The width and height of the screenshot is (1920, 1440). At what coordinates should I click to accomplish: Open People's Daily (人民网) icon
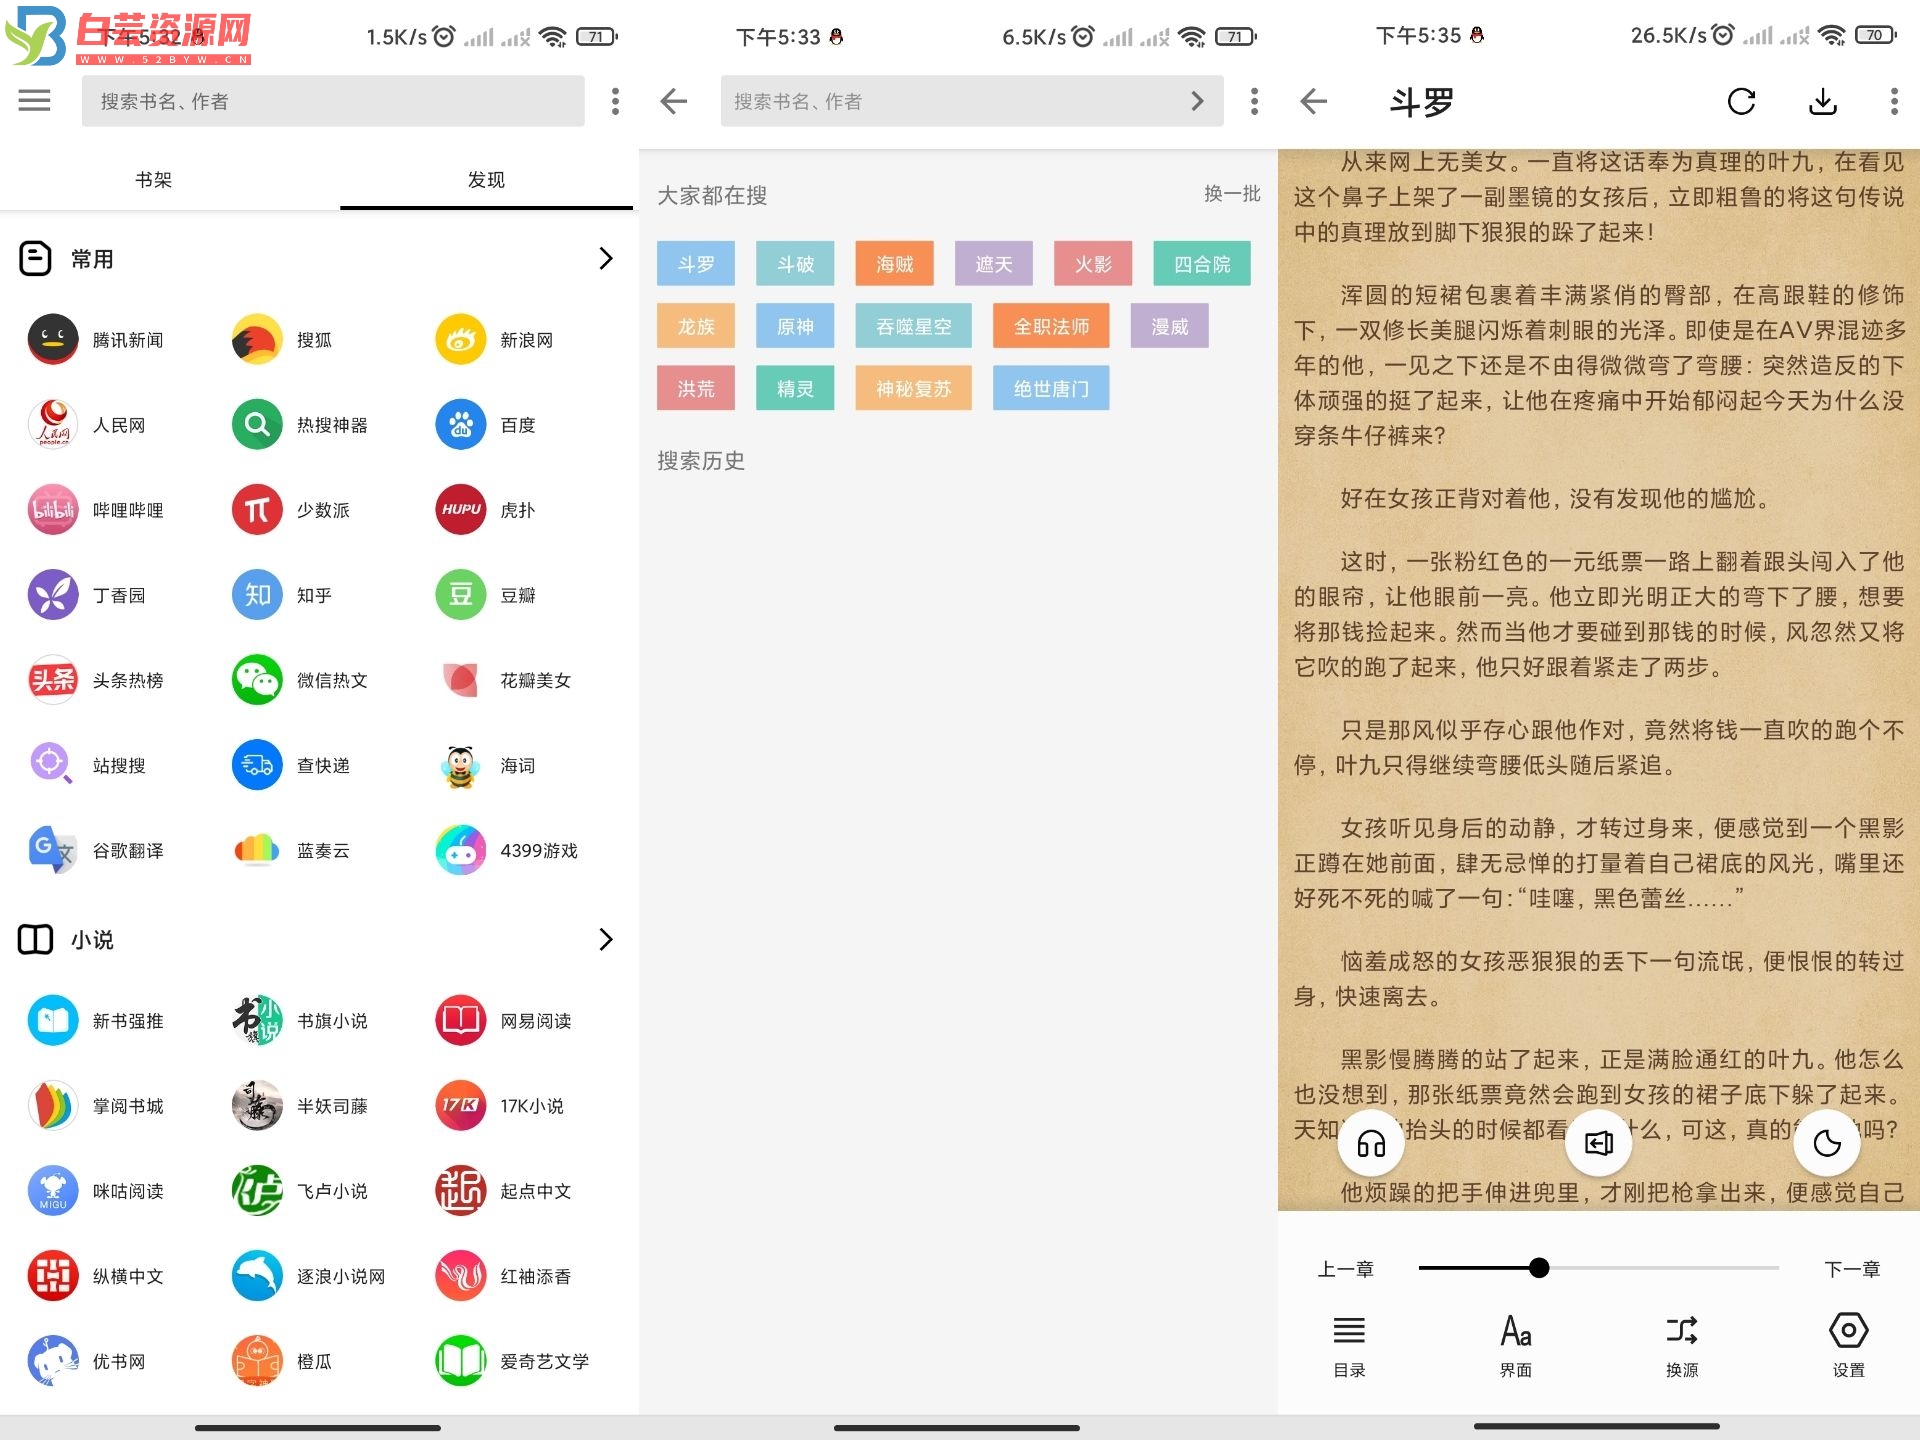(53, 425)
